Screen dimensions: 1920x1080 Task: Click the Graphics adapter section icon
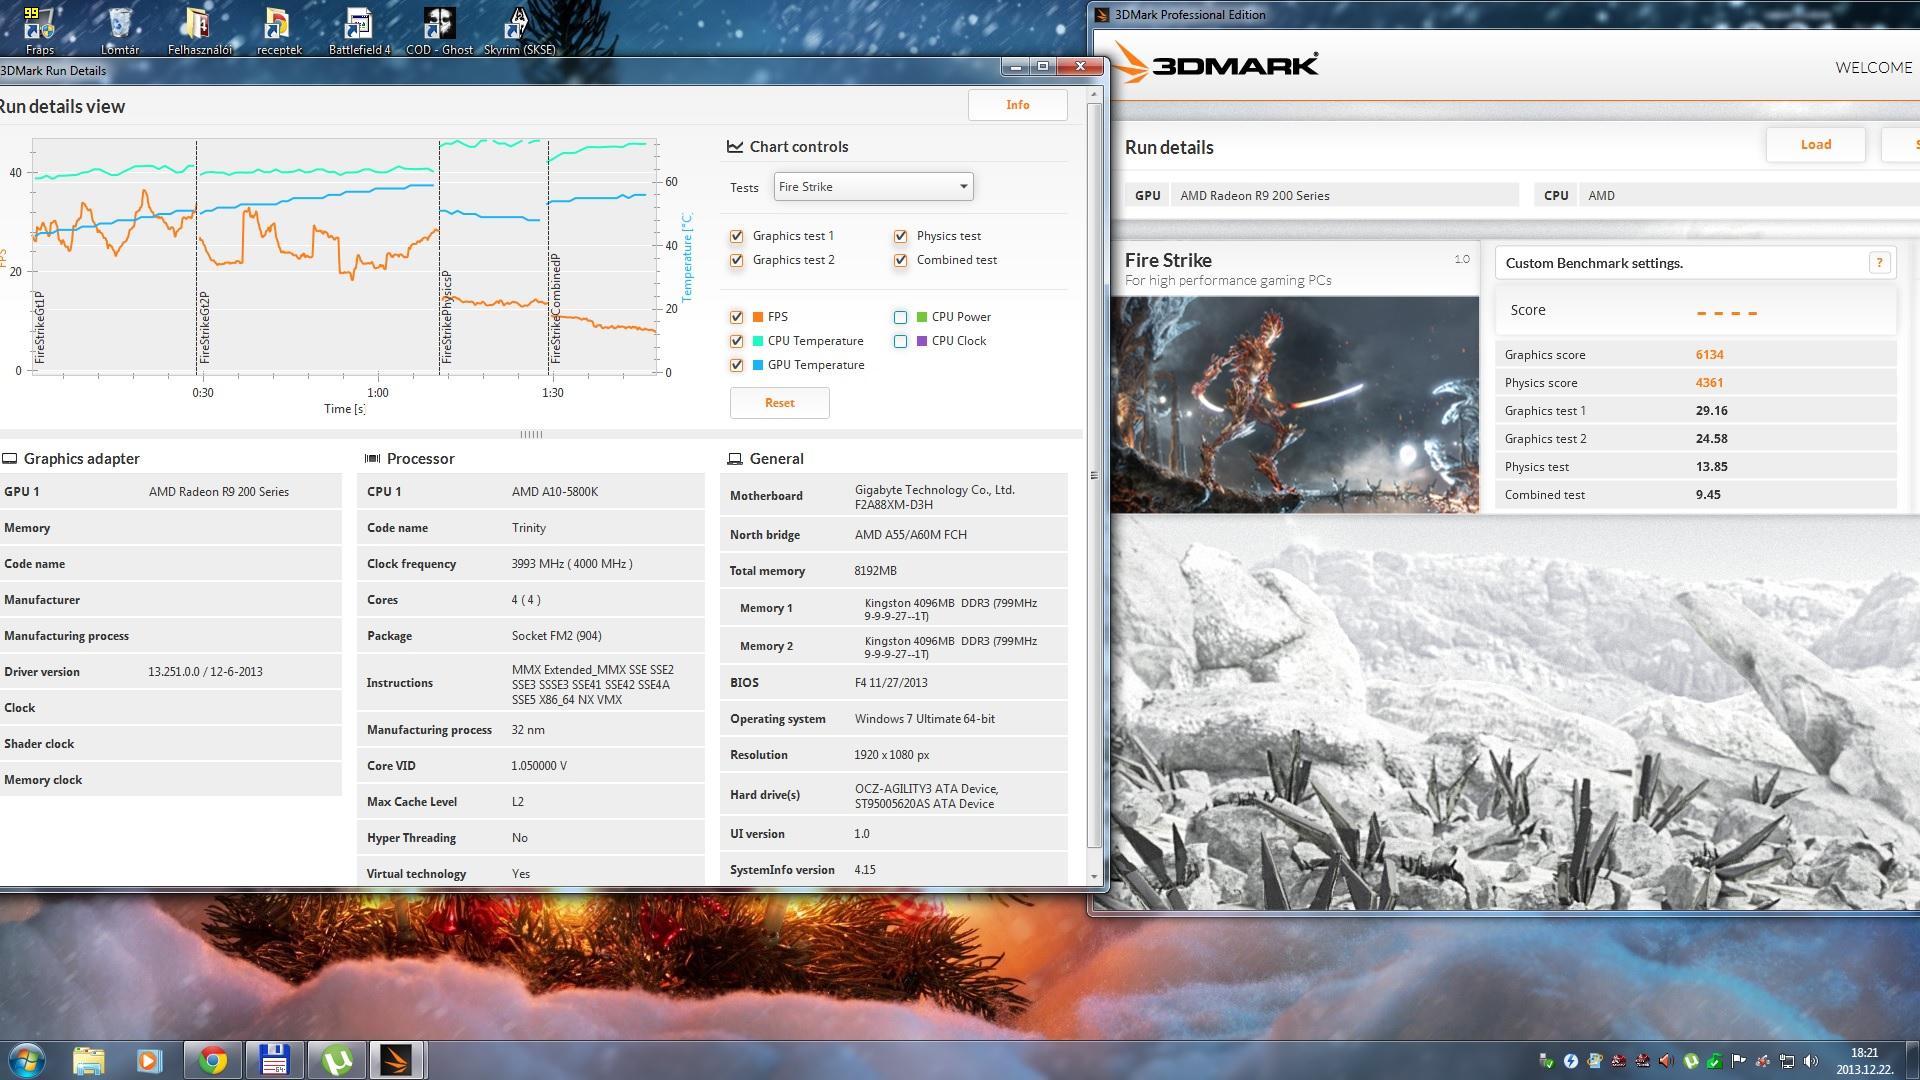(10, 459)
